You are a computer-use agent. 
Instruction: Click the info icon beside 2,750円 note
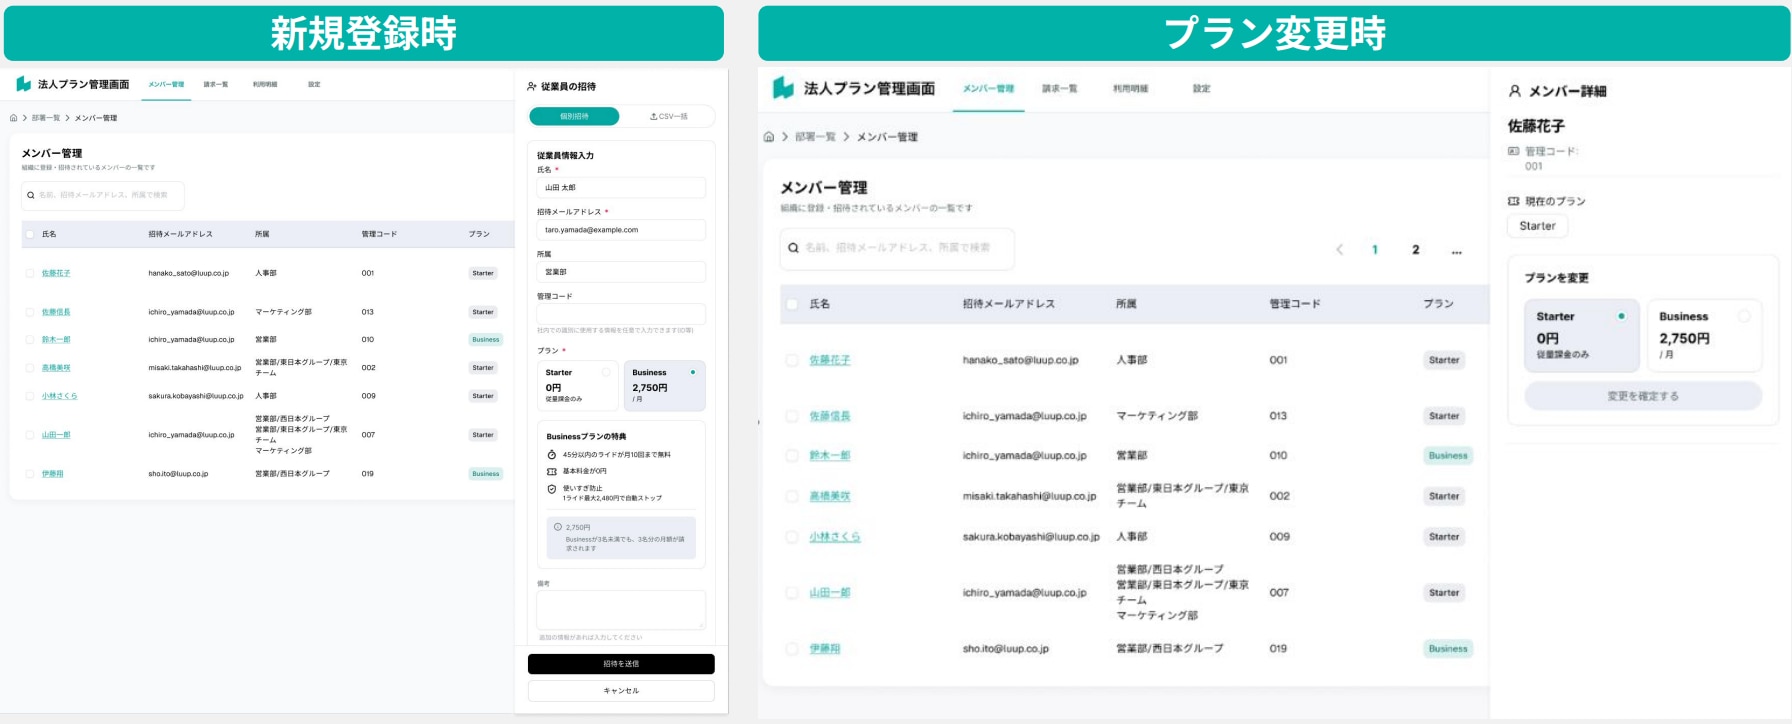558,527
